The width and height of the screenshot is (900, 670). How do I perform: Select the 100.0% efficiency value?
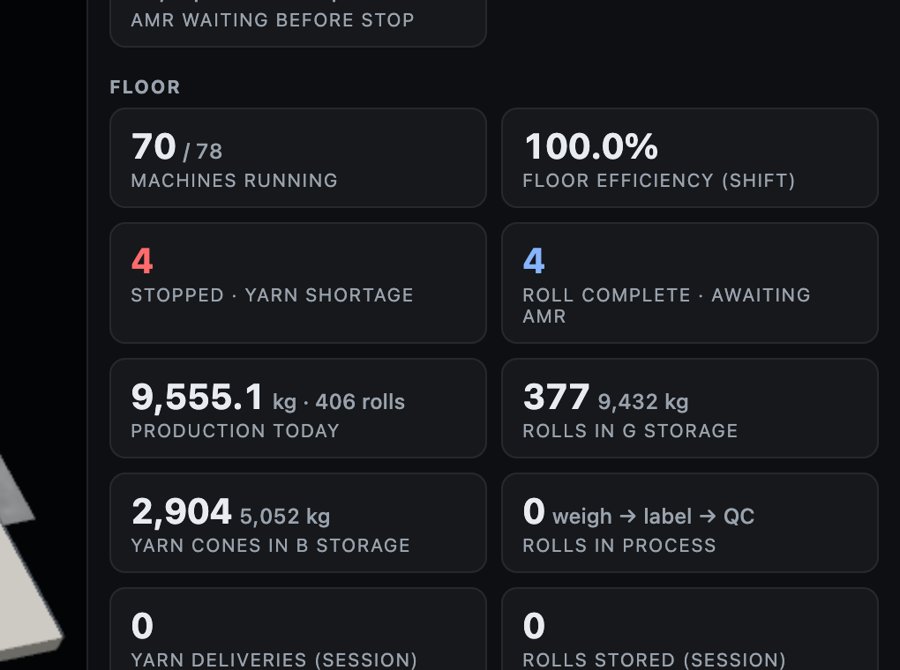coord(591,146)
